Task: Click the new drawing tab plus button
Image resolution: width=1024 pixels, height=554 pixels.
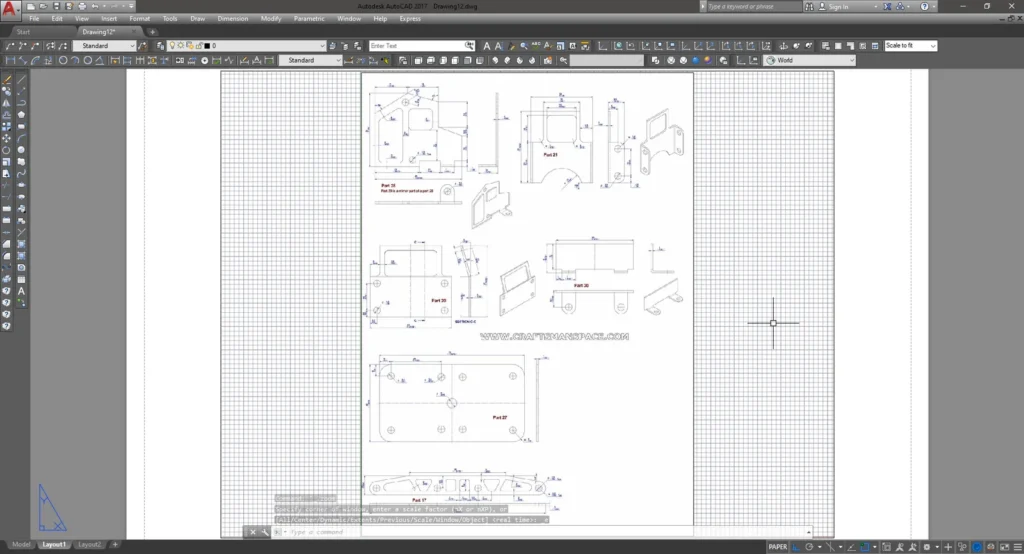Action: 152,31
